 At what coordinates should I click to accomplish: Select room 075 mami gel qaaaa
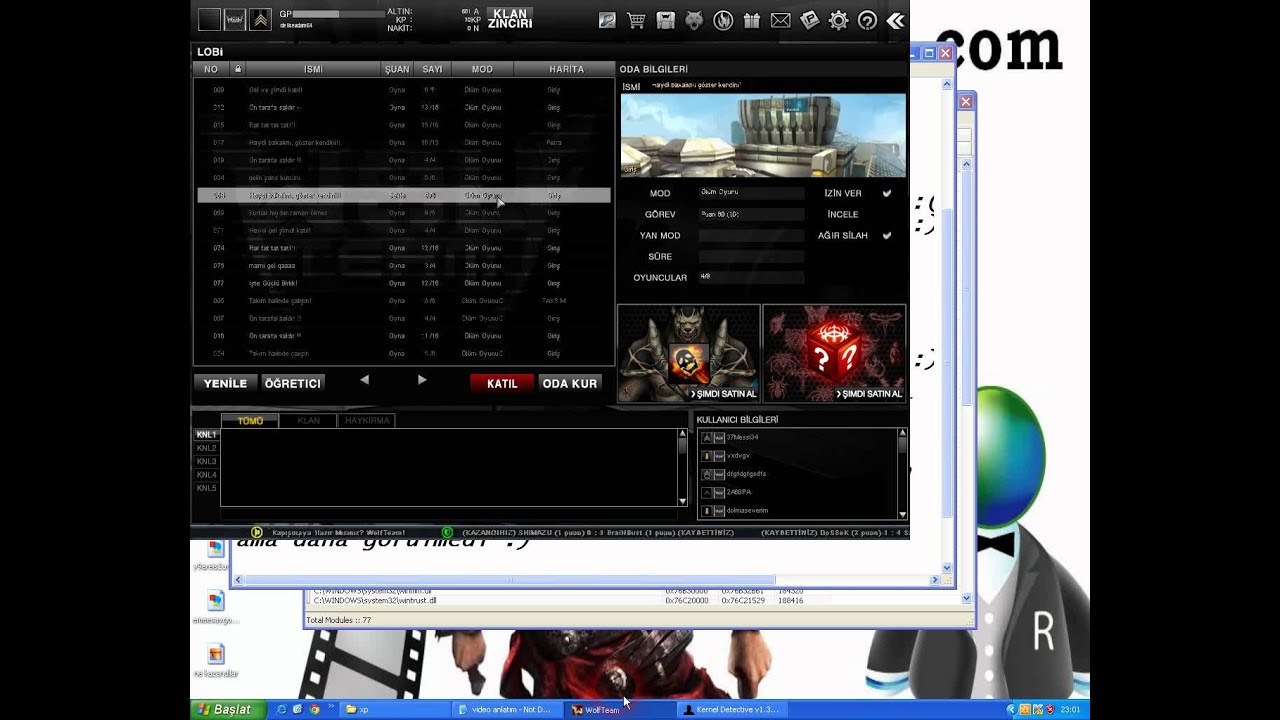pos(404,266)
